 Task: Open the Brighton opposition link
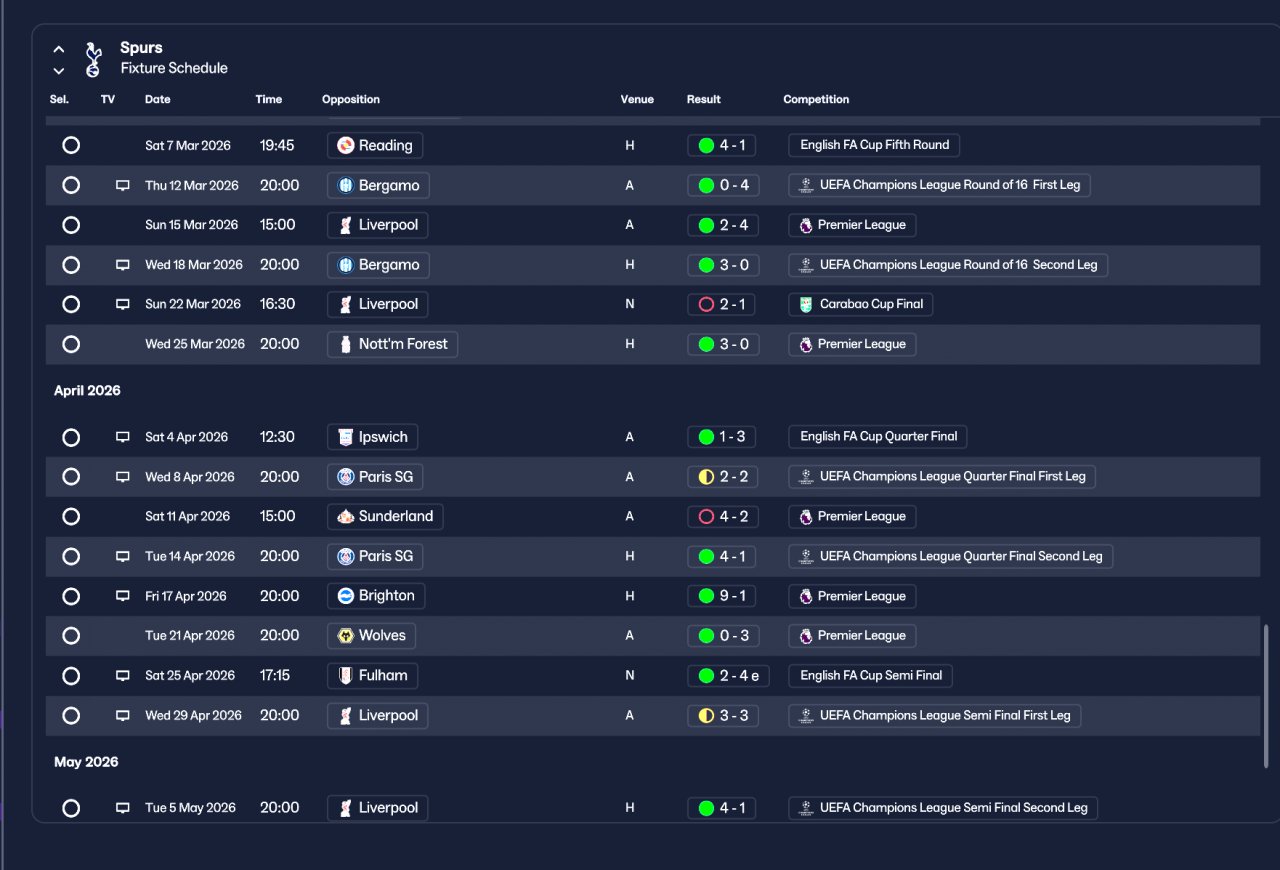[x=376, y=596]
